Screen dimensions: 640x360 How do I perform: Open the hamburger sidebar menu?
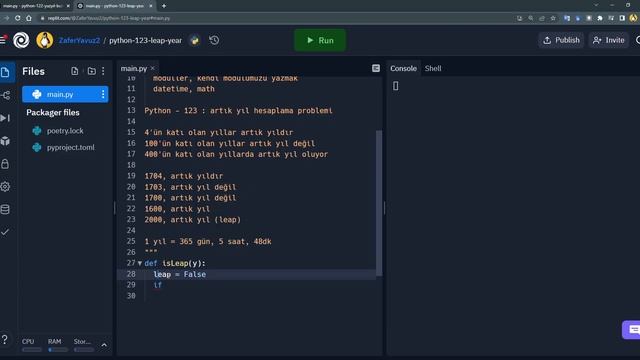click(x=3, y=40)
